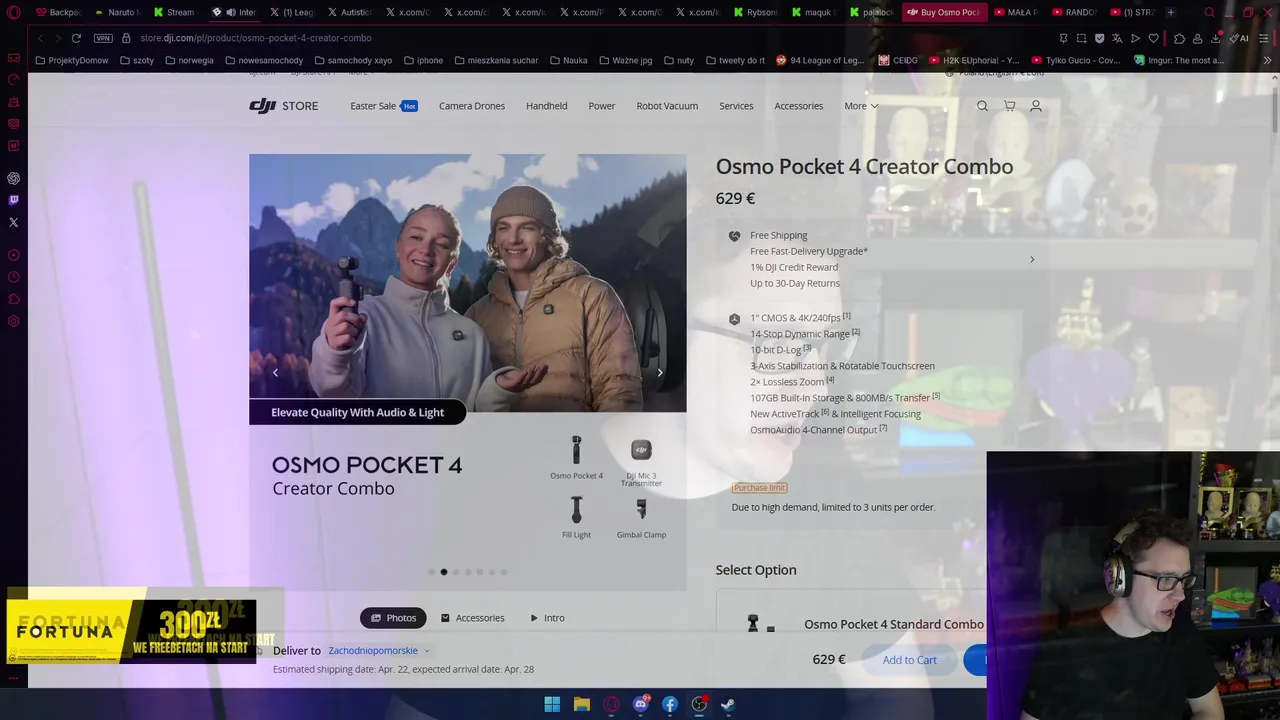This screenshot has height=720, width=1280.
Task: Open the user account icon
Action: tap(1036, 106)
